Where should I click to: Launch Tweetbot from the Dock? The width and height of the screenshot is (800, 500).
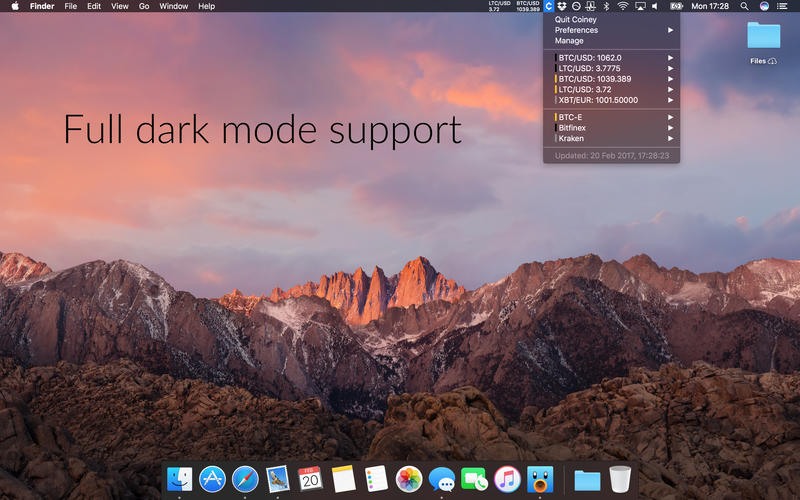[540, 479]
